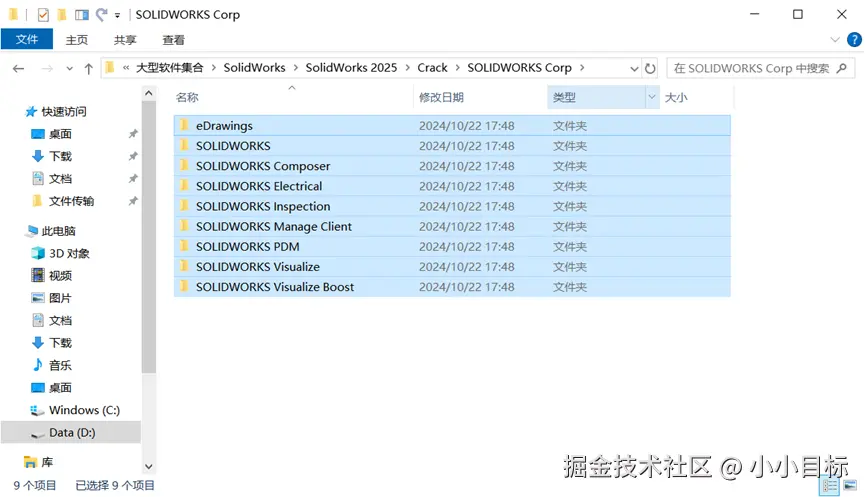
Task: Open the 类型 column filter dropdown
Action: (x=652, y=97)
